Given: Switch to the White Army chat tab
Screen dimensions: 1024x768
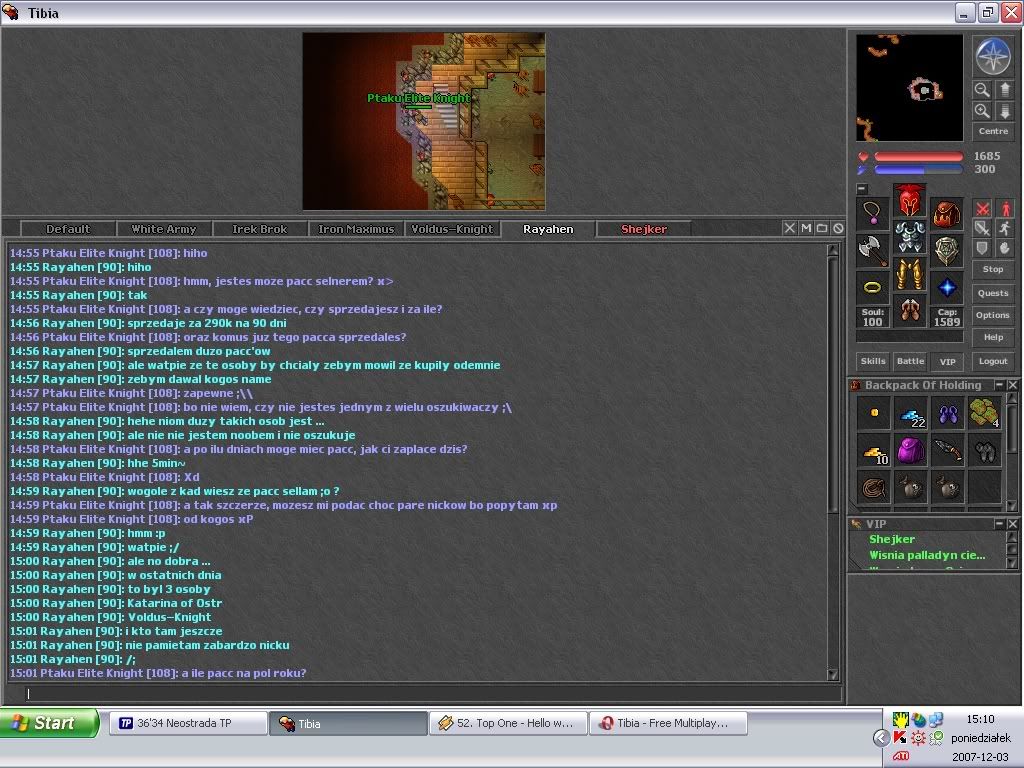Looking at the screenshot, I should tap(164, 229).
